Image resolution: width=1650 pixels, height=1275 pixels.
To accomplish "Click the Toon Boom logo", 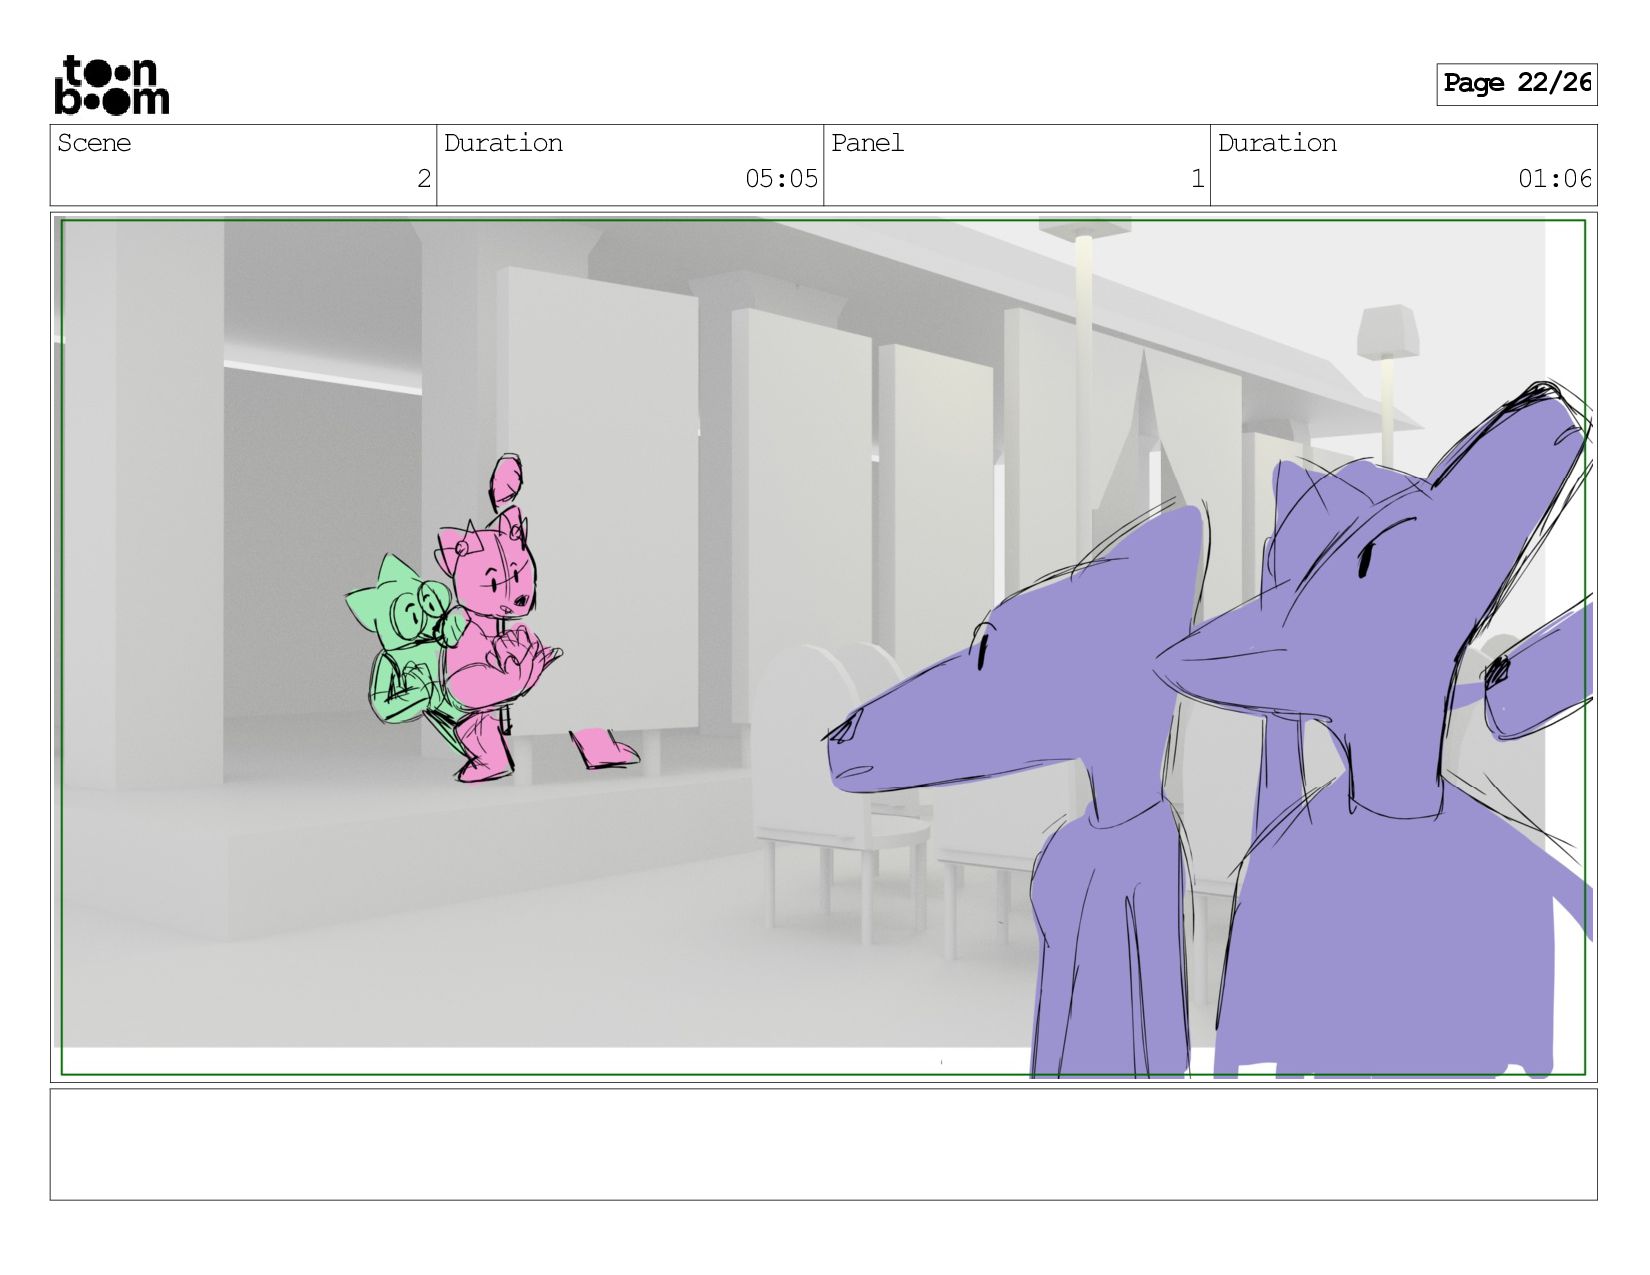I will click(112, 85).
